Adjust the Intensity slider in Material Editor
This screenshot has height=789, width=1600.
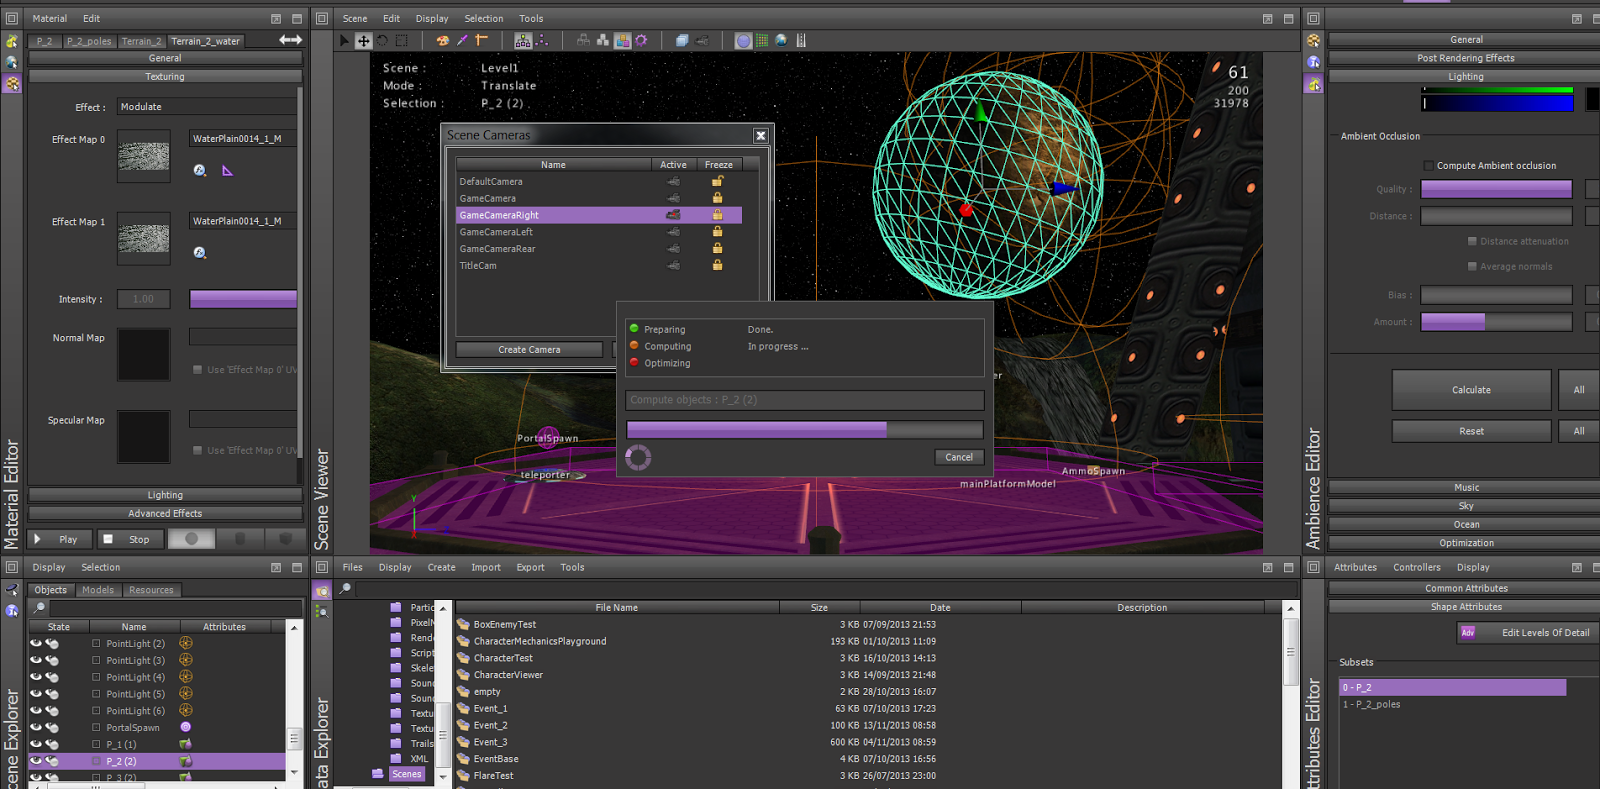click(x=243, y=299)
